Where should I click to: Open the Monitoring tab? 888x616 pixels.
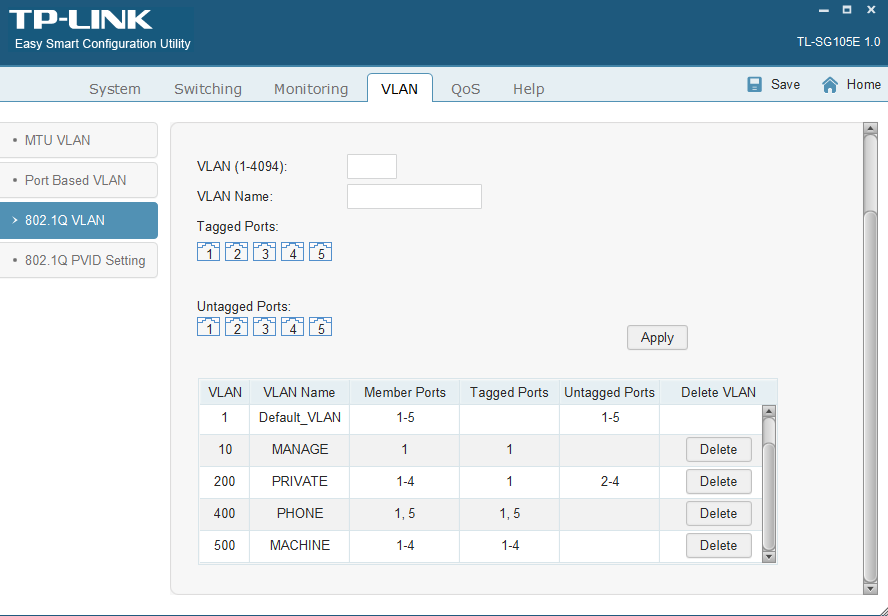point(311,89)
